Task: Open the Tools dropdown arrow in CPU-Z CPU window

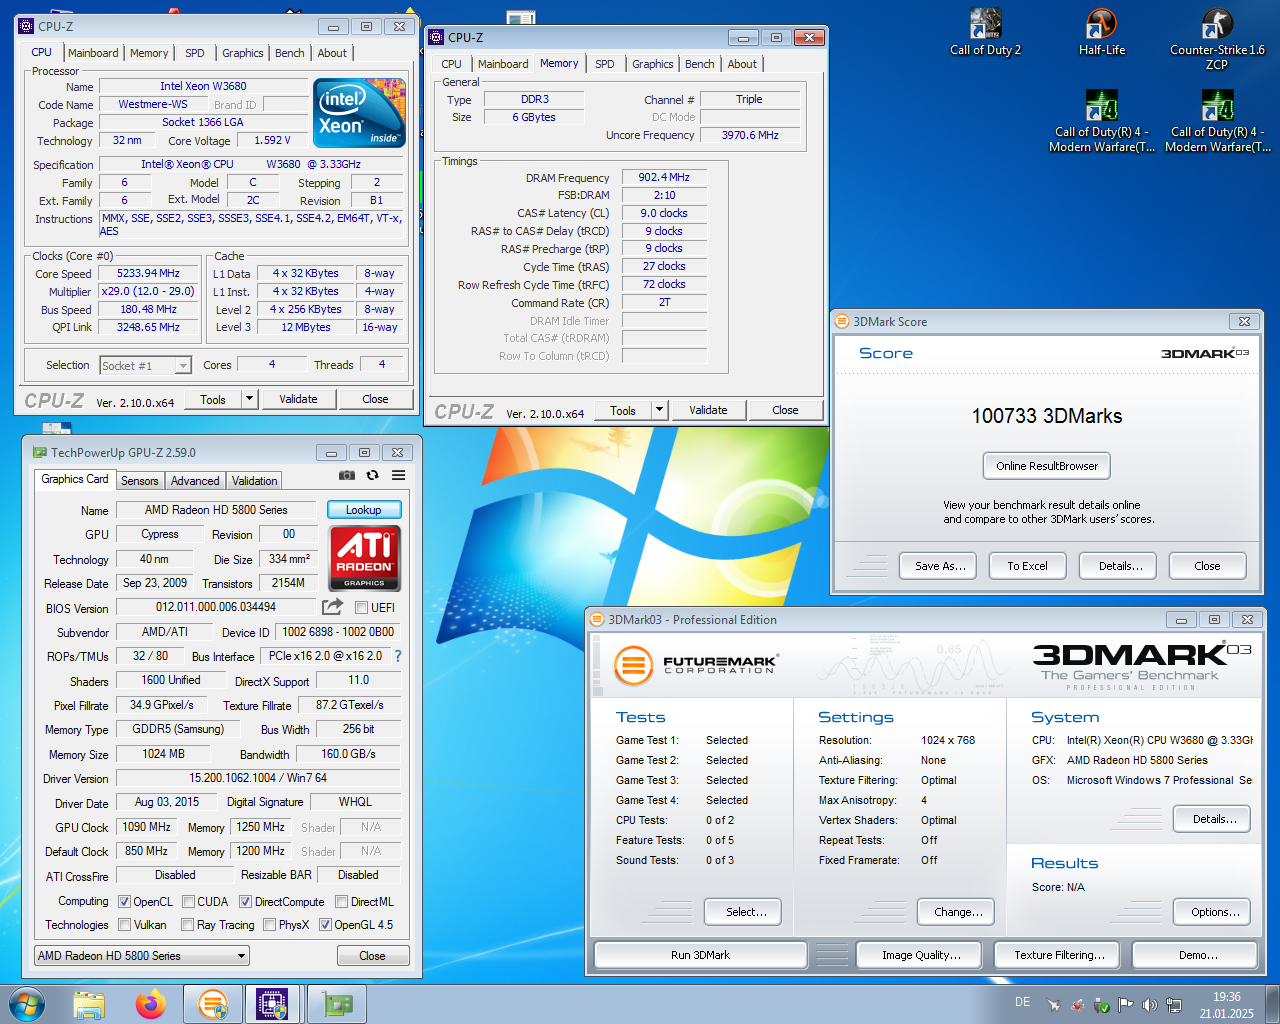Action: pos(250,399)
